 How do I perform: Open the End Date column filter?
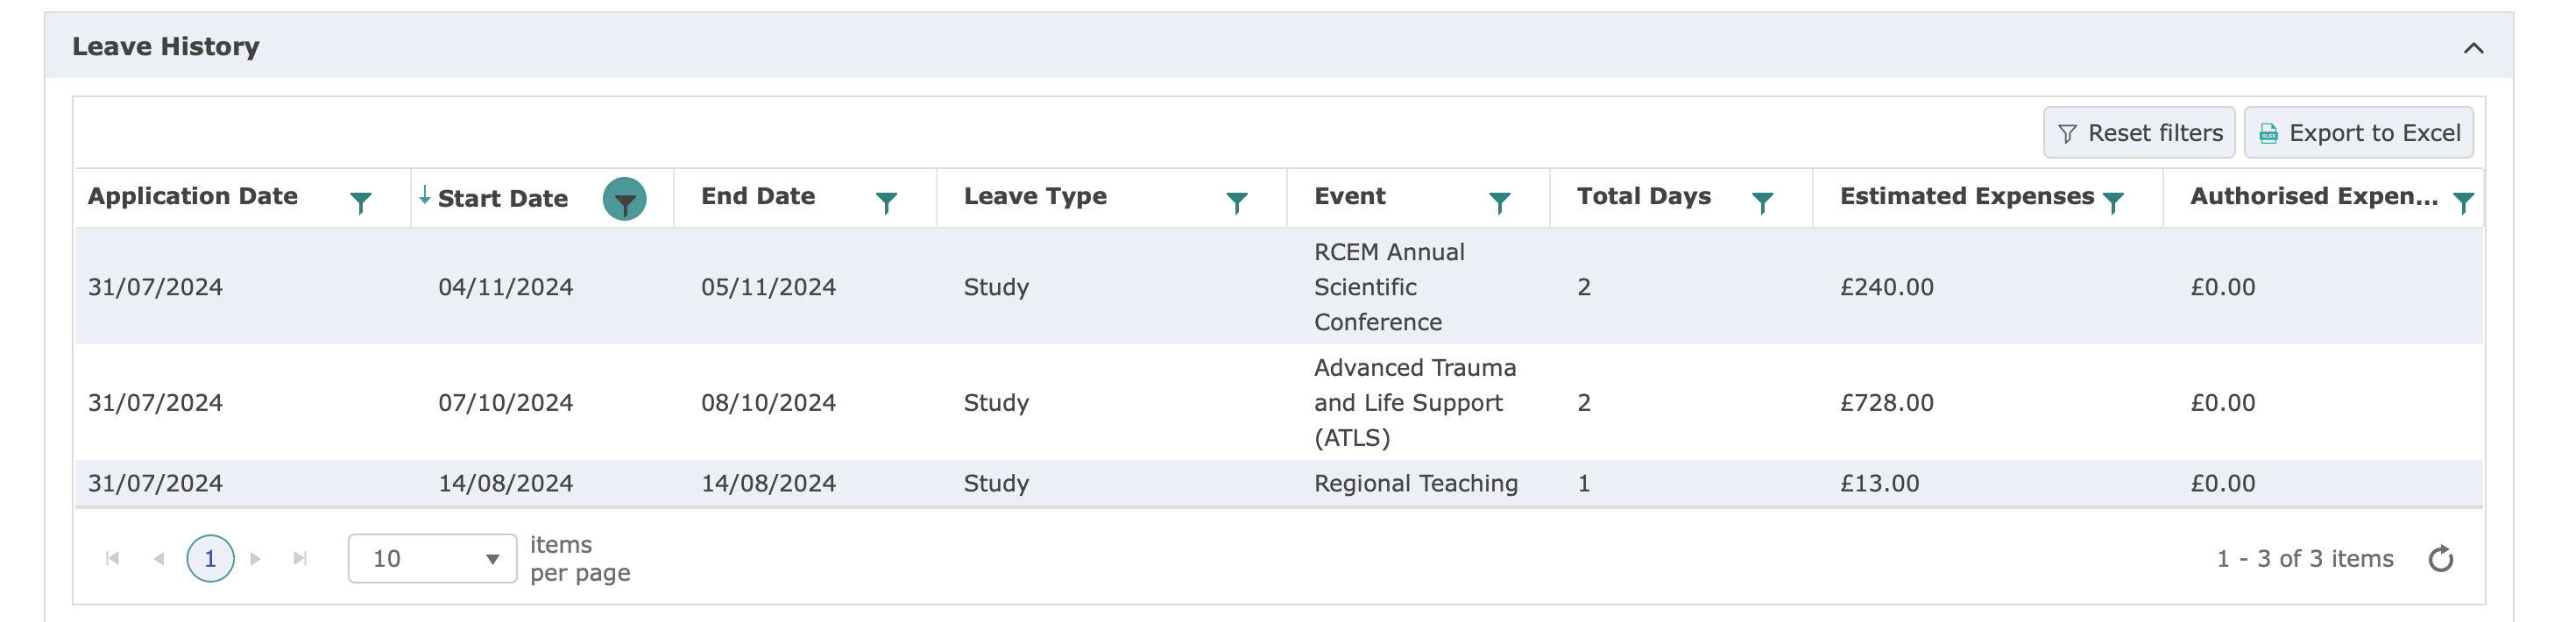tap(886, 202)
